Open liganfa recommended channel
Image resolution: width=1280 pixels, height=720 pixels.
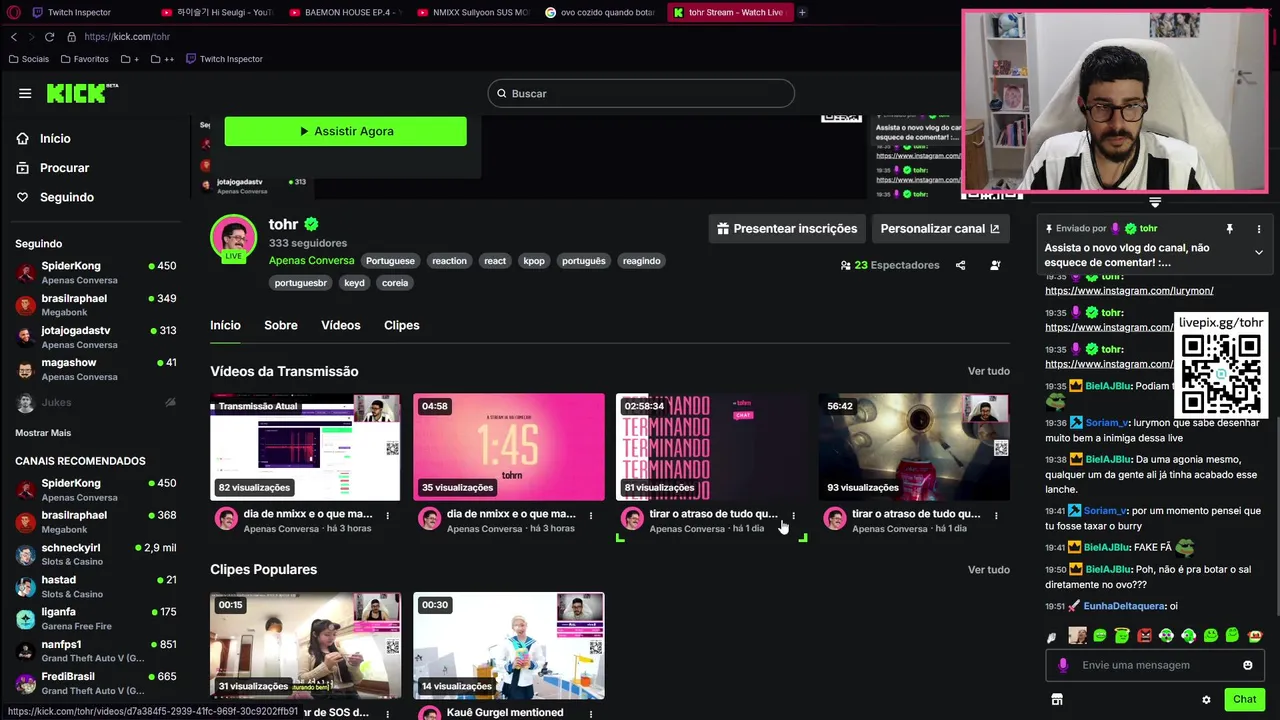click(96, 618)
